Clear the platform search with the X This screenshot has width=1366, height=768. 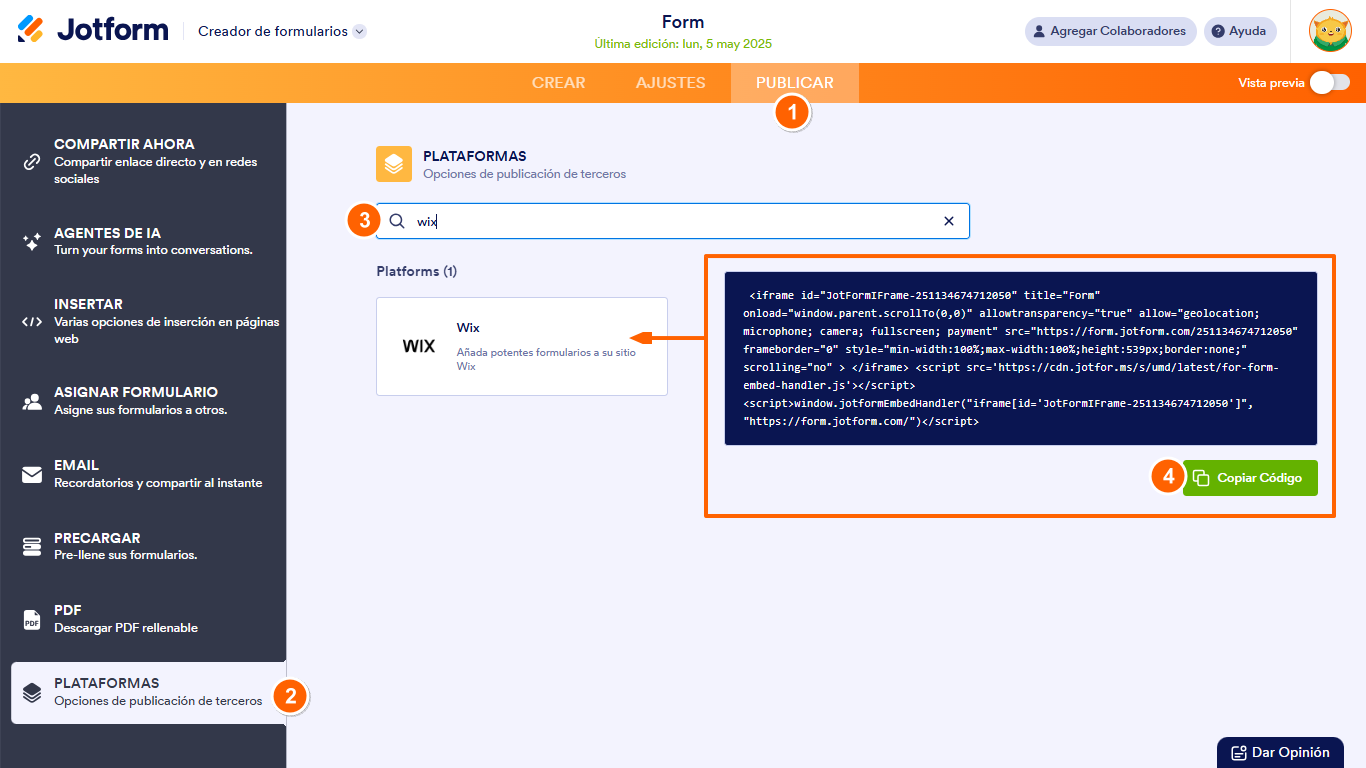(949, 221)
